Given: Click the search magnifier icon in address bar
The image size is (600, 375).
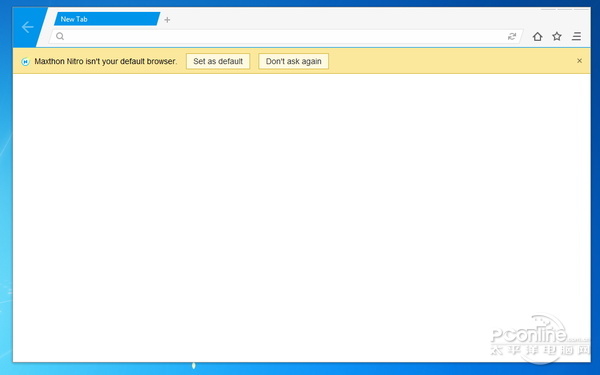Looking at the screenshot, I should coord(60,36).
